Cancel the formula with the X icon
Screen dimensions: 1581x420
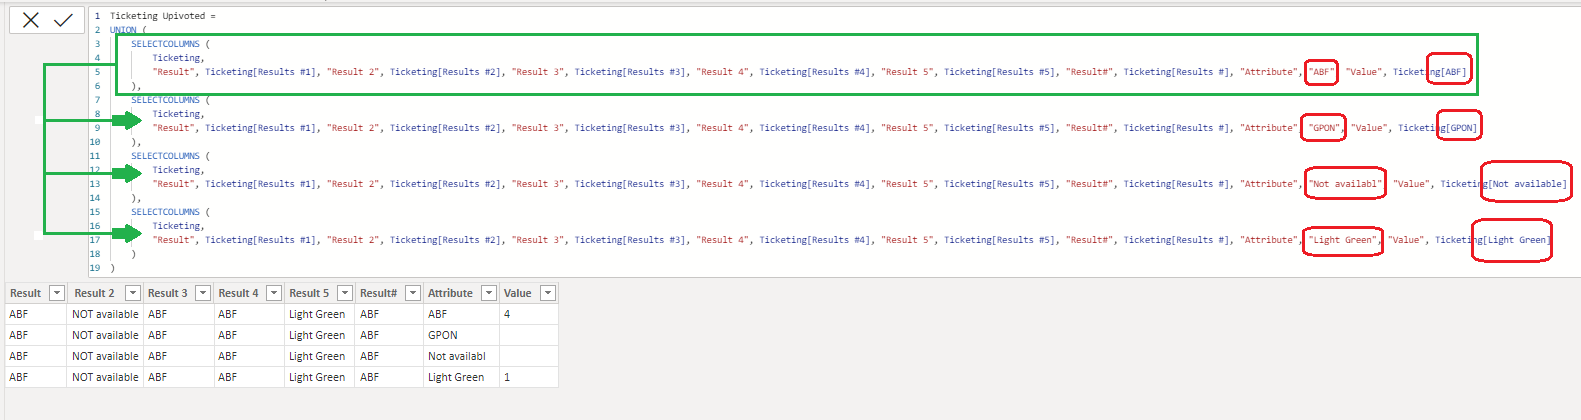pyautogui.click(x=31, y=20)
